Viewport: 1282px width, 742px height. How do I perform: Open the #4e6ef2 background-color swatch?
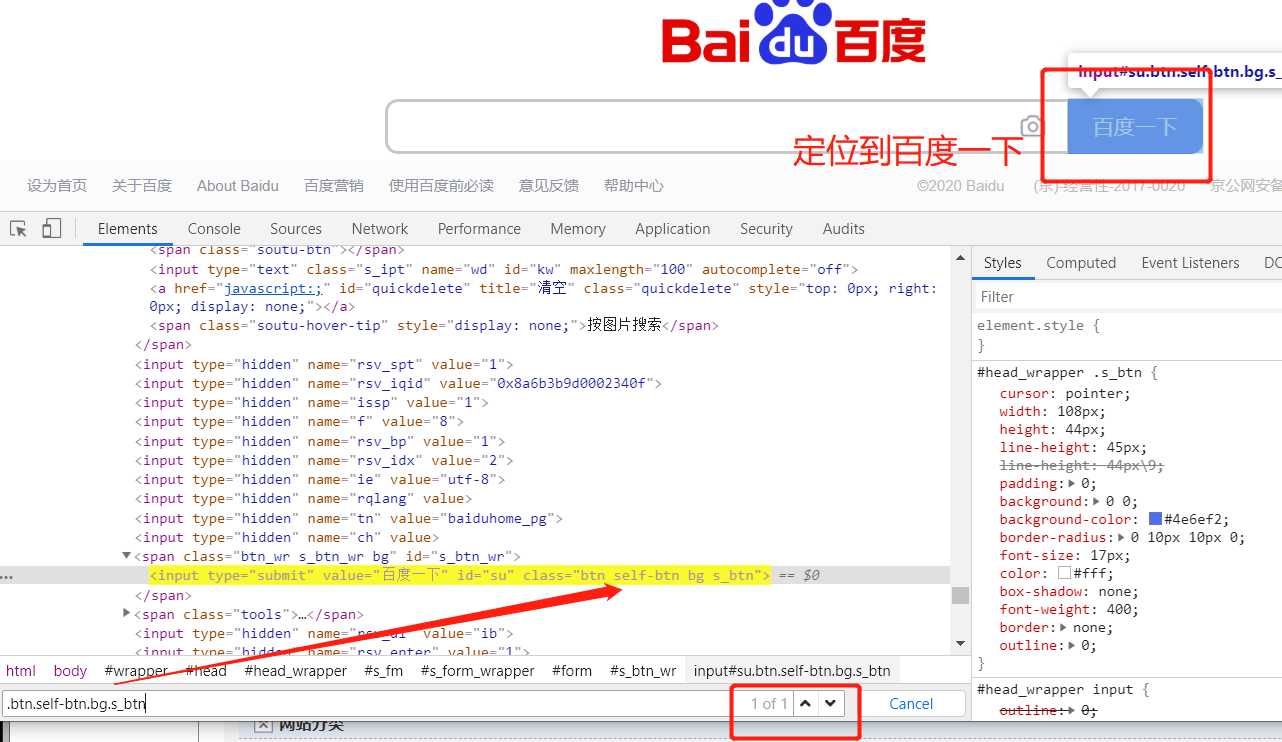(x=1155, y=519)
